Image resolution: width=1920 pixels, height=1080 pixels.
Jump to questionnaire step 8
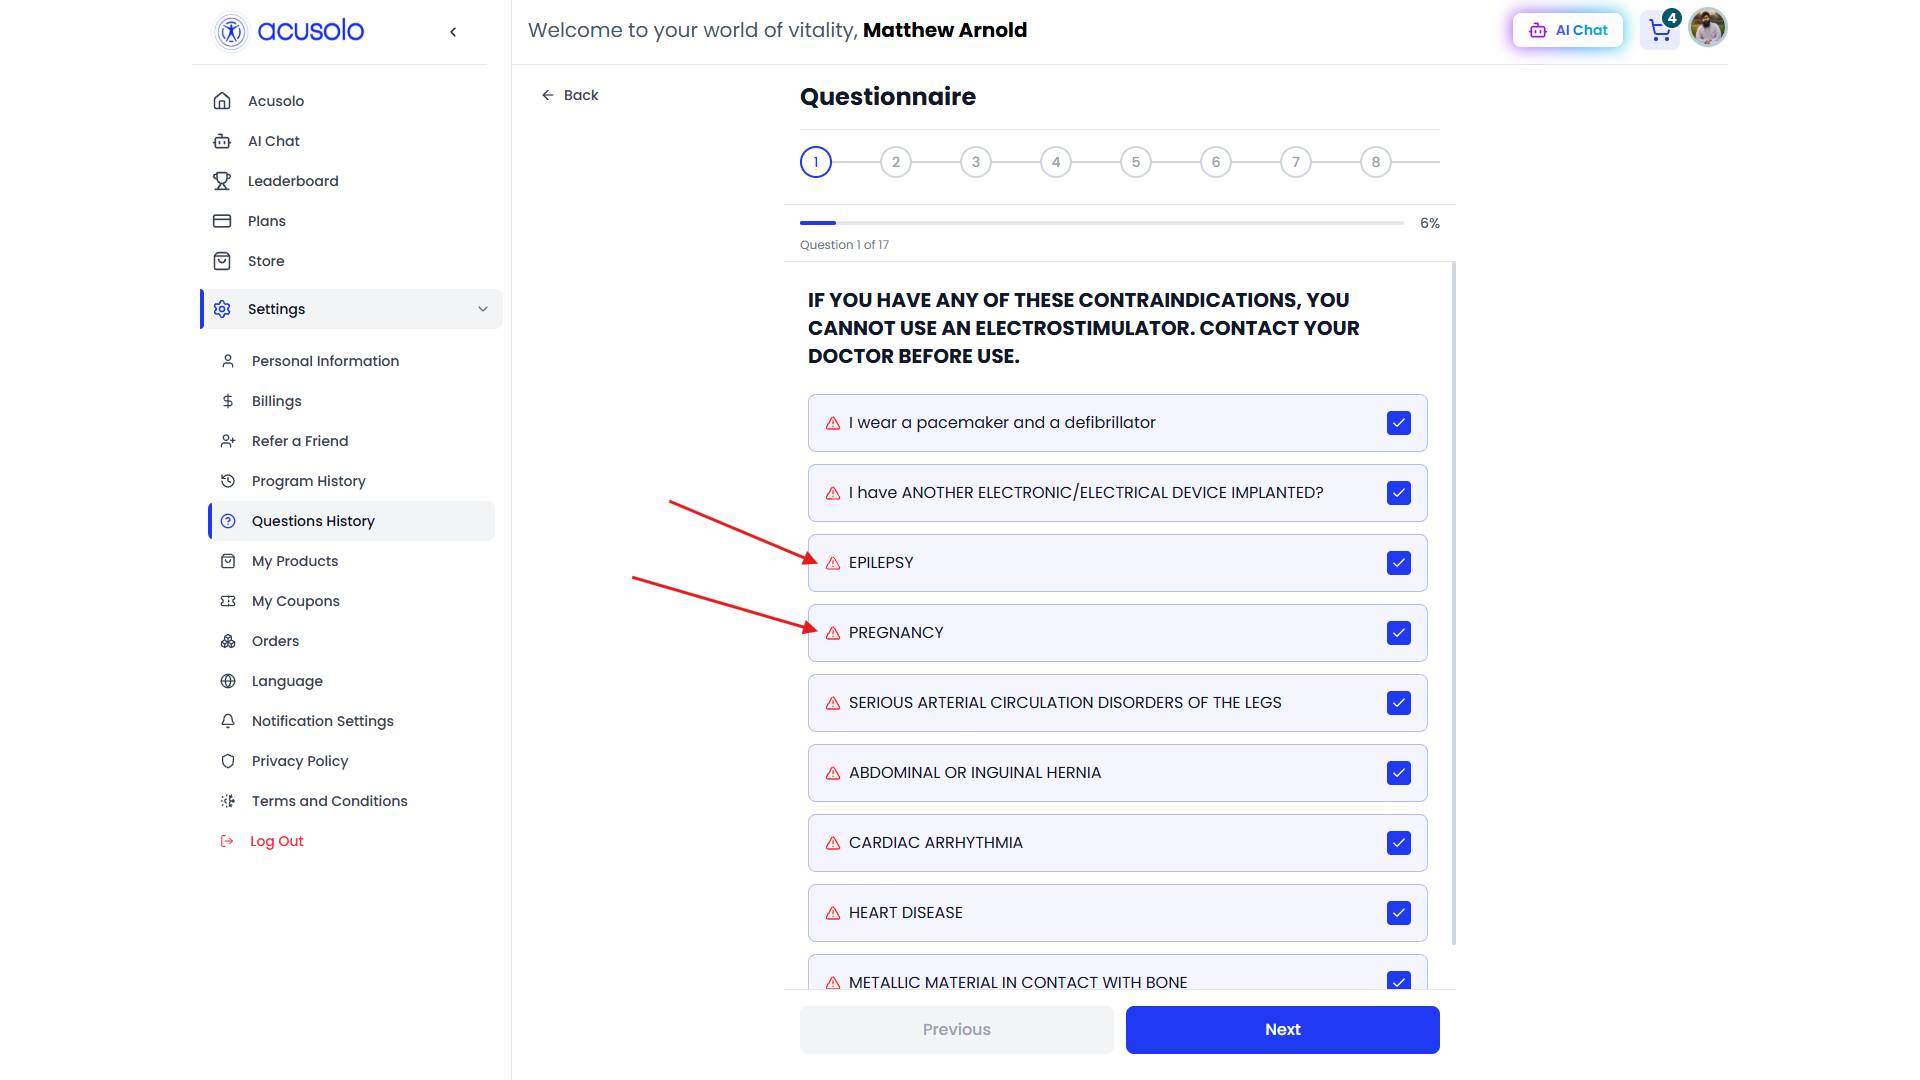pos(1376,162)
